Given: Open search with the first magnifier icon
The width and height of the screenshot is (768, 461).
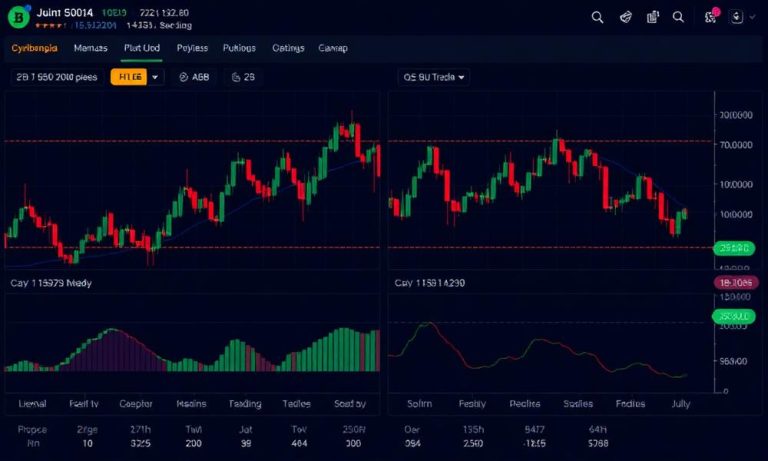Looking at the screenshot, I should point(597,17).
